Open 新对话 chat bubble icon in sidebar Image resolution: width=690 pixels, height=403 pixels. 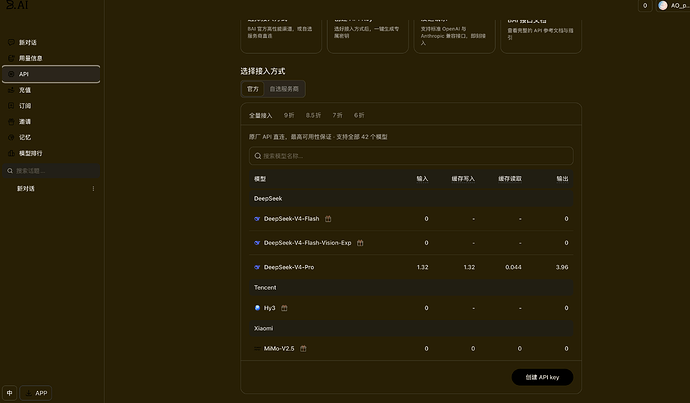[x=11, y=42]
